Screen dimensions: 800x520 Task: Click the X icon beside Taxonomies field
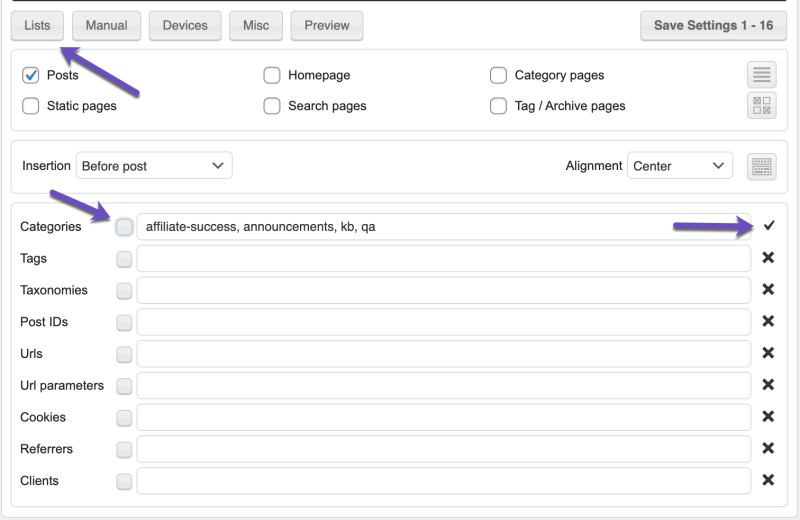pos(768,290)
